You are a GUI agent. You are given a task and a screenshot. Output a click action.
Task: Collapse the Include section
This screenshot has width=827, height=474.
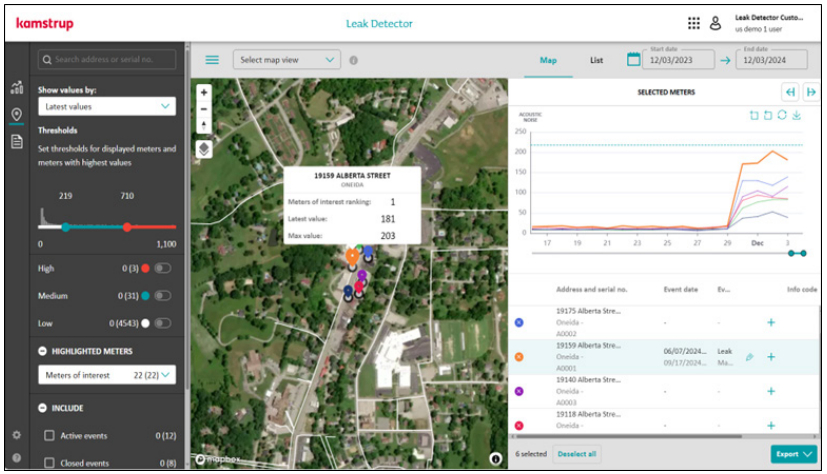tap(43, 408)
